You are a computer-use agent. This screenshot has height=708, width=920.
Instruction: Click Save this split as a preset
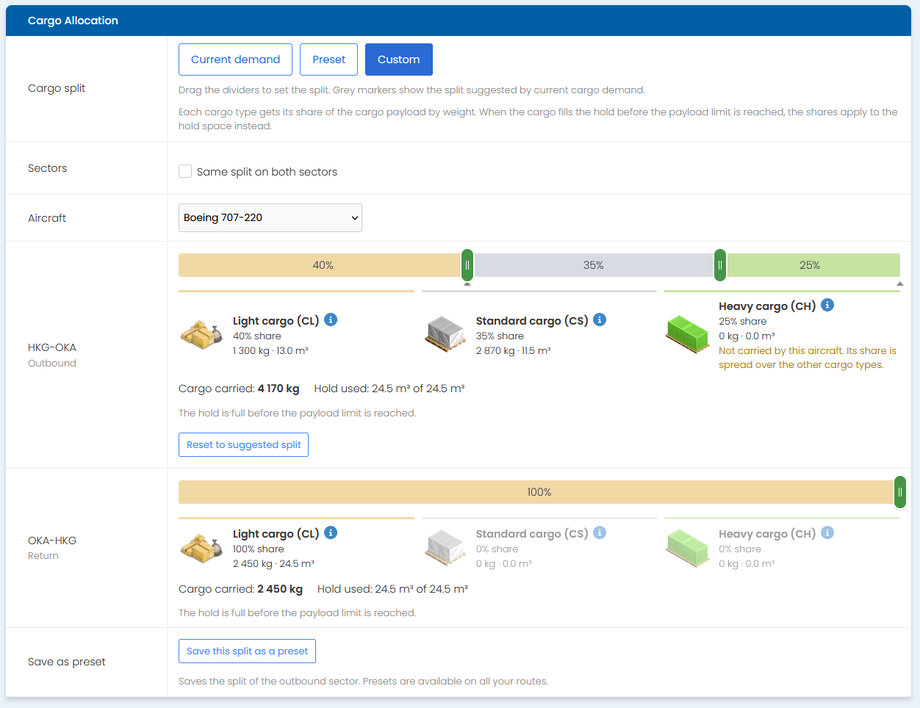[247, 651]
